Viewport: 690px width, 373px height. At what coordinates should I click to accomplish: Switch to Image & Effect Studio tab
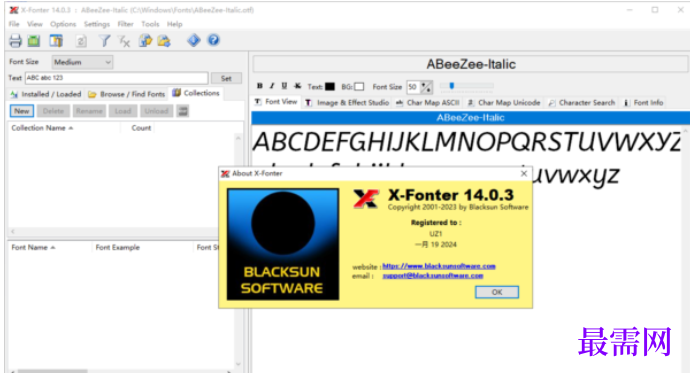348,102
